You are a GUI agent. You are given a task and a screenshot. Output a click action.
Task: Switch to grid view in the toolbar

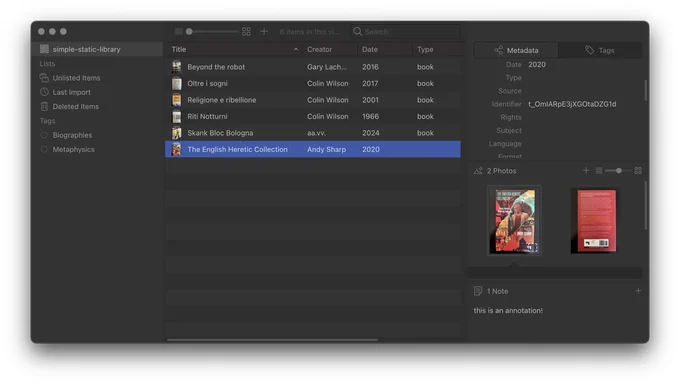[x=246, y=32]
